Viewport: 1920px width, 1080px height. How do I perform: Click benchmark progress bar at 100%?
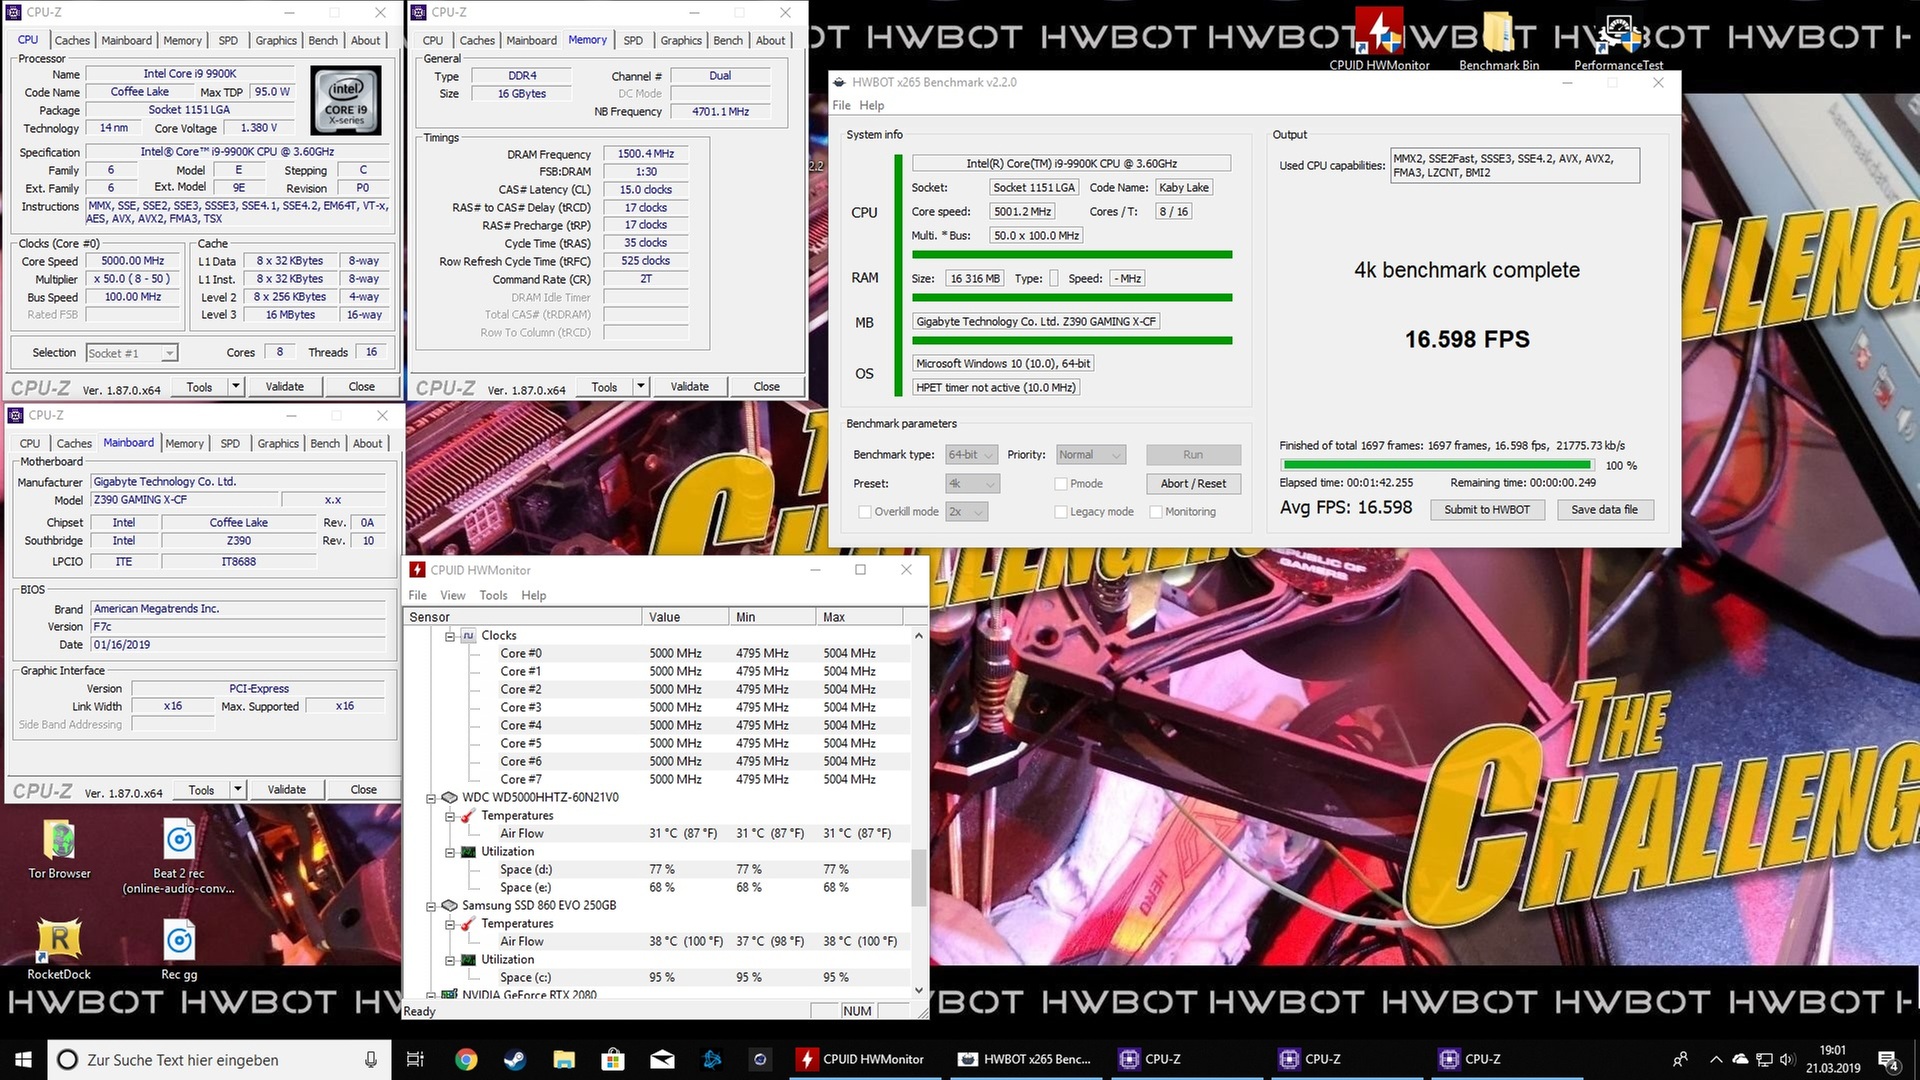tap(1437, 465)
